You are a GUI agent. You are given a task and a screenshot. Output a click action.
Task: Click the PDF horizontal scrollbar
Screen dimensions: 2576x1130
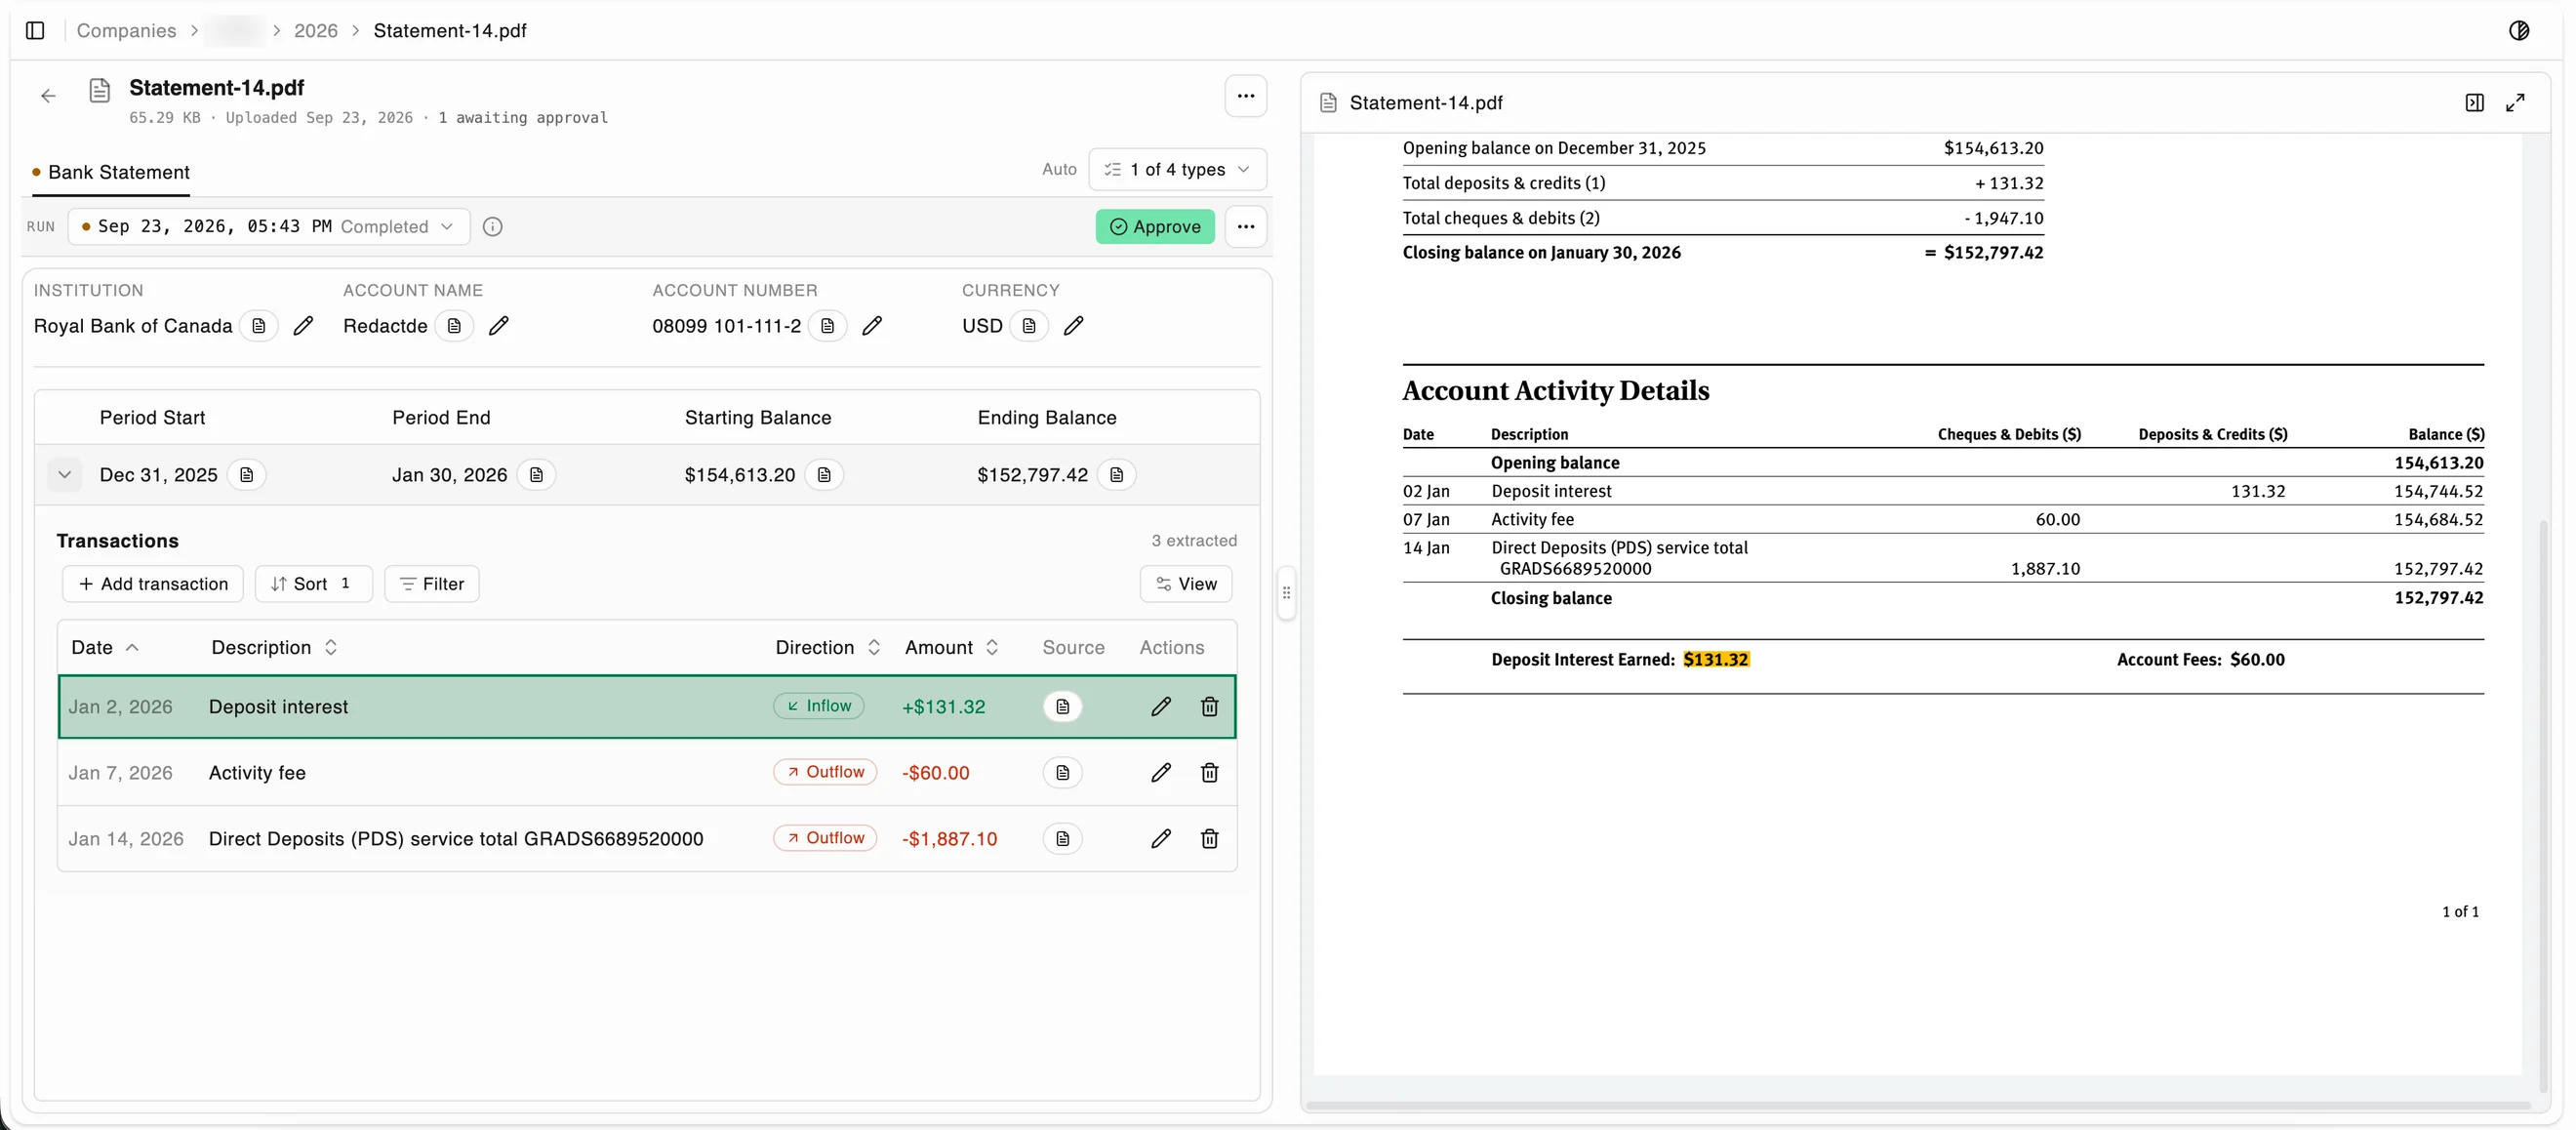pos(1918,1105)
